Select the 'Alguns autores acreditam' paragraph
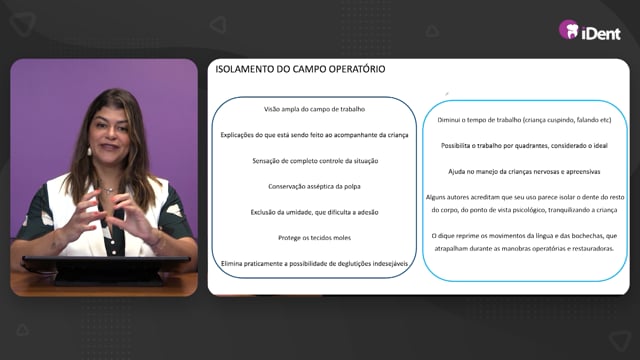The image size is (640, 360). [525, 204]
